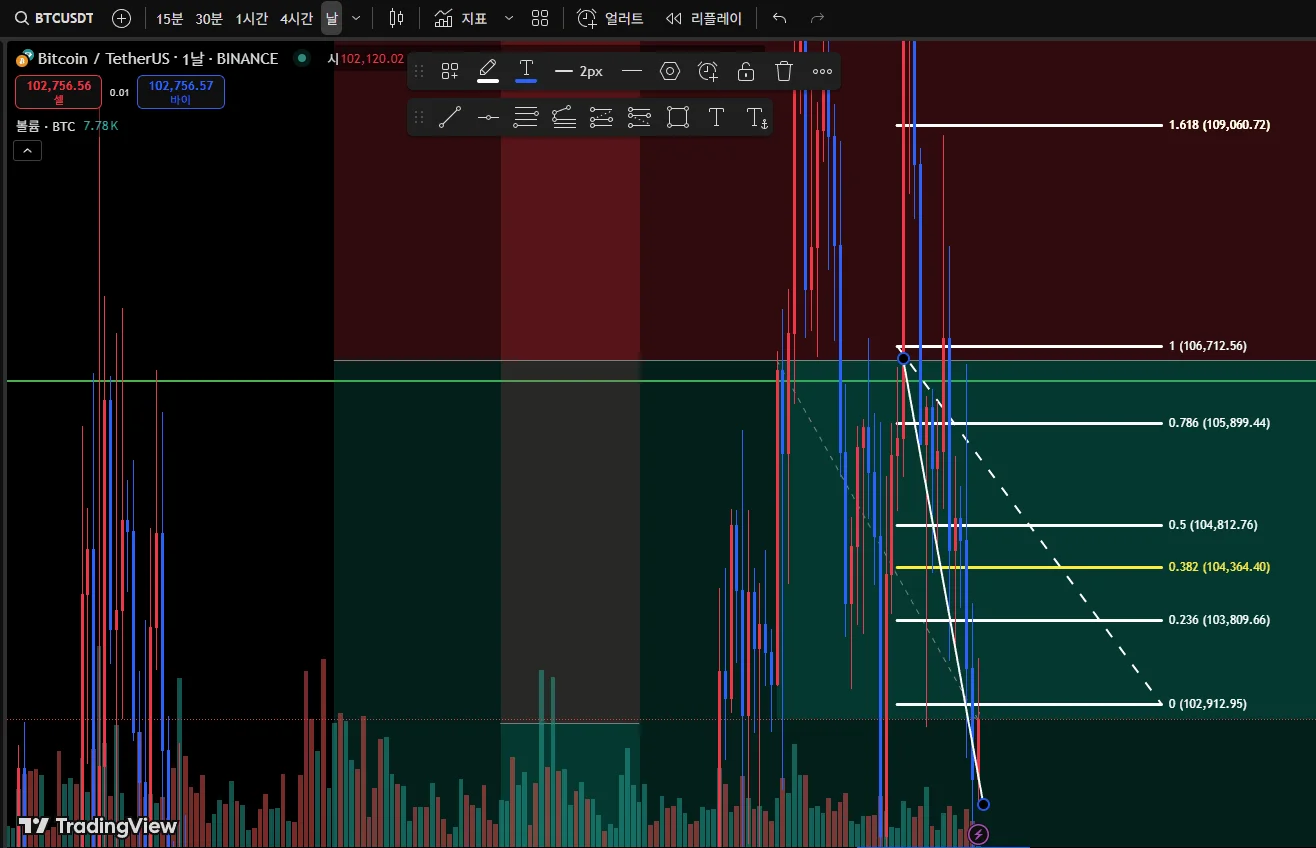
Task: Undo the last chart action
Action: point(780,18)
